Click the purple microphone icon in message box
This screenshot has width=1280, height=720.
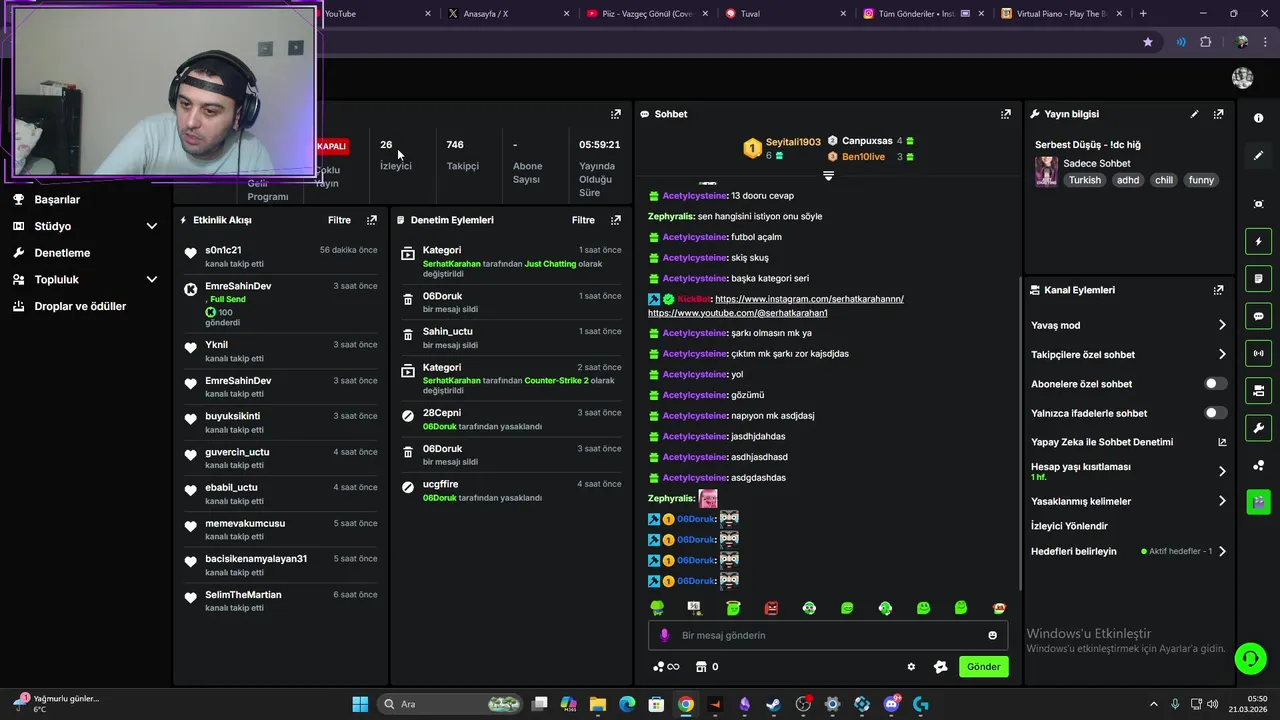coord(665,635)
